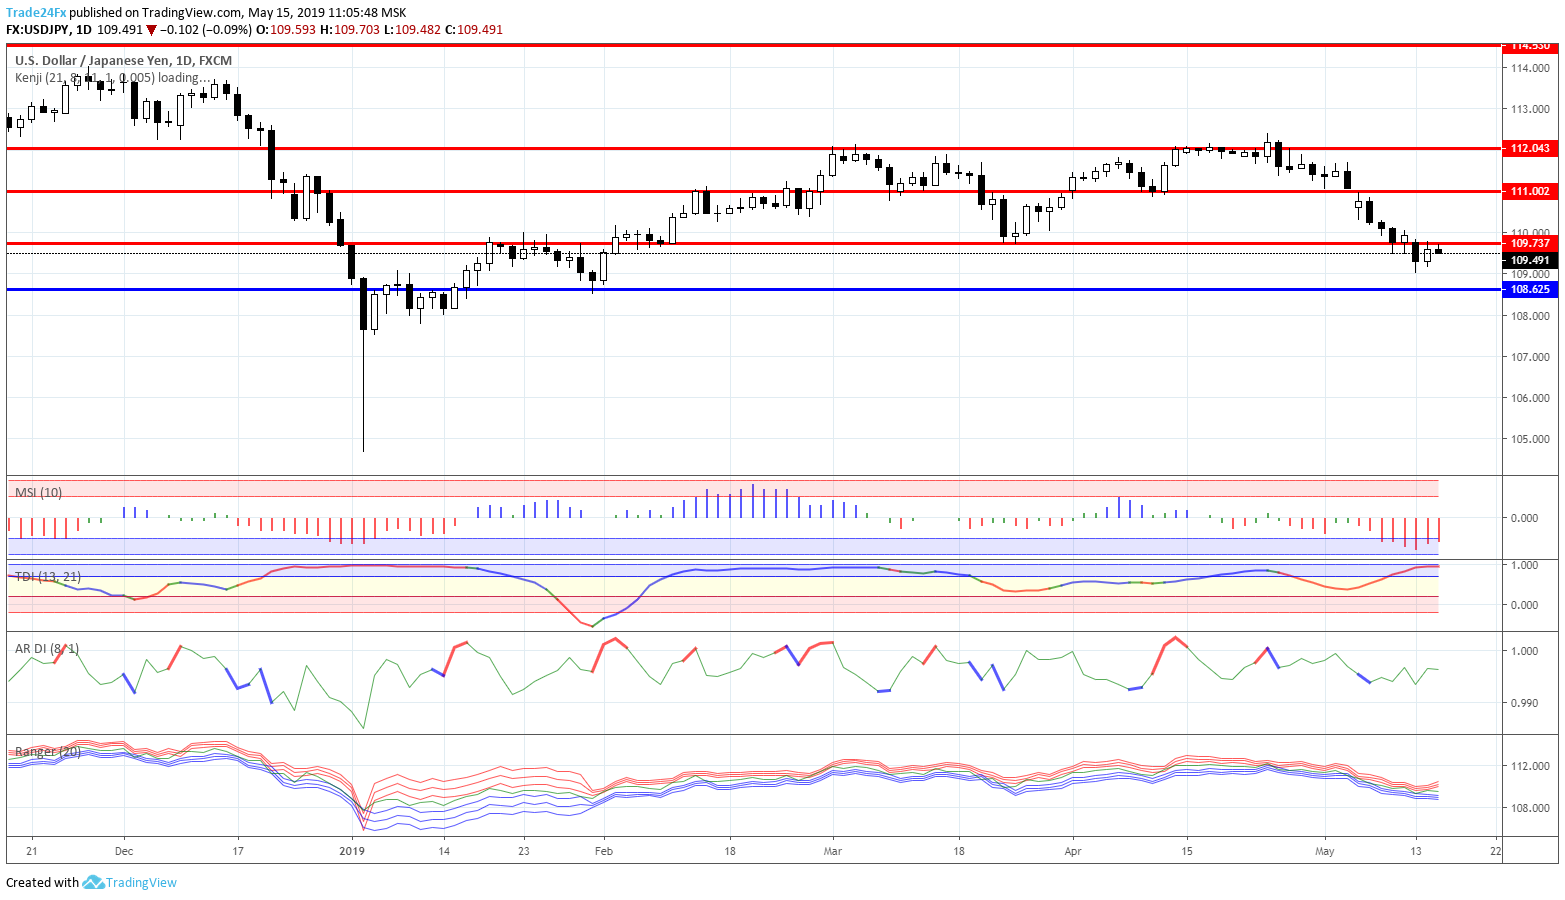Click the Kenji indicator legend text

(x=112, y=77)
